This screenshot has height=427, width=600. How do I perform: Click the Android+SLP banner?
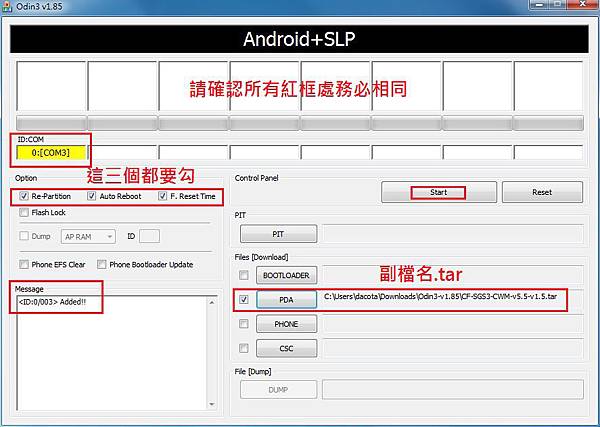tap(299, 39)
